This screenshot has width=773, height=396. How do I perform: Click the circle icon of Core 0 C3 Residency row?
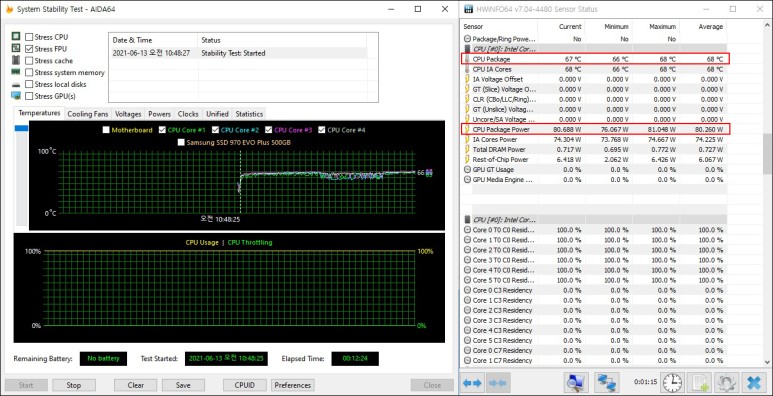pos(467,290)
